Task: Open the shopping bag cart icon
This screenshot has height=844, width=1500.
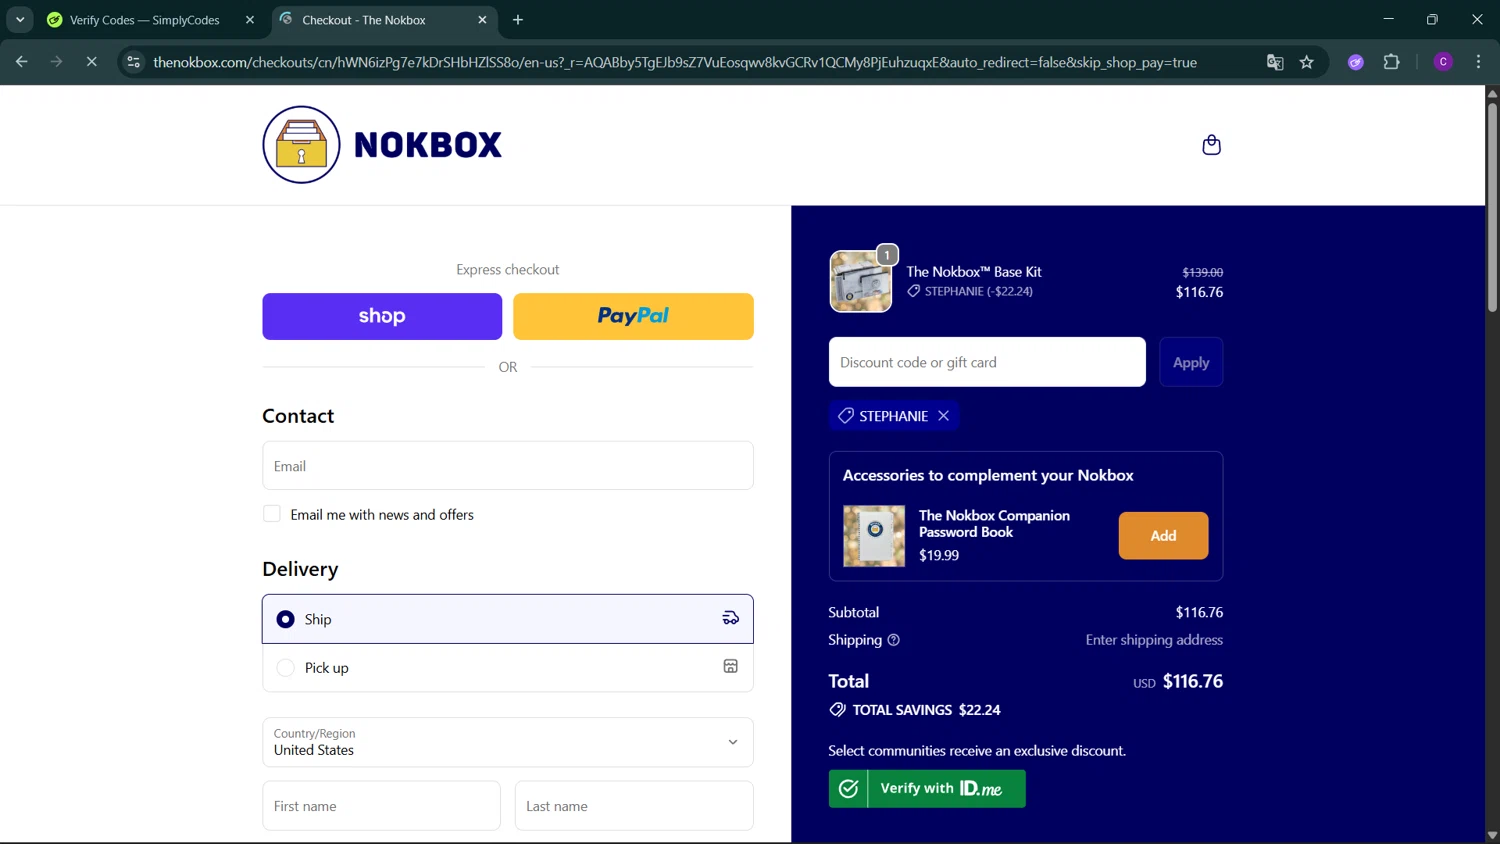Action: point(1211,145)
